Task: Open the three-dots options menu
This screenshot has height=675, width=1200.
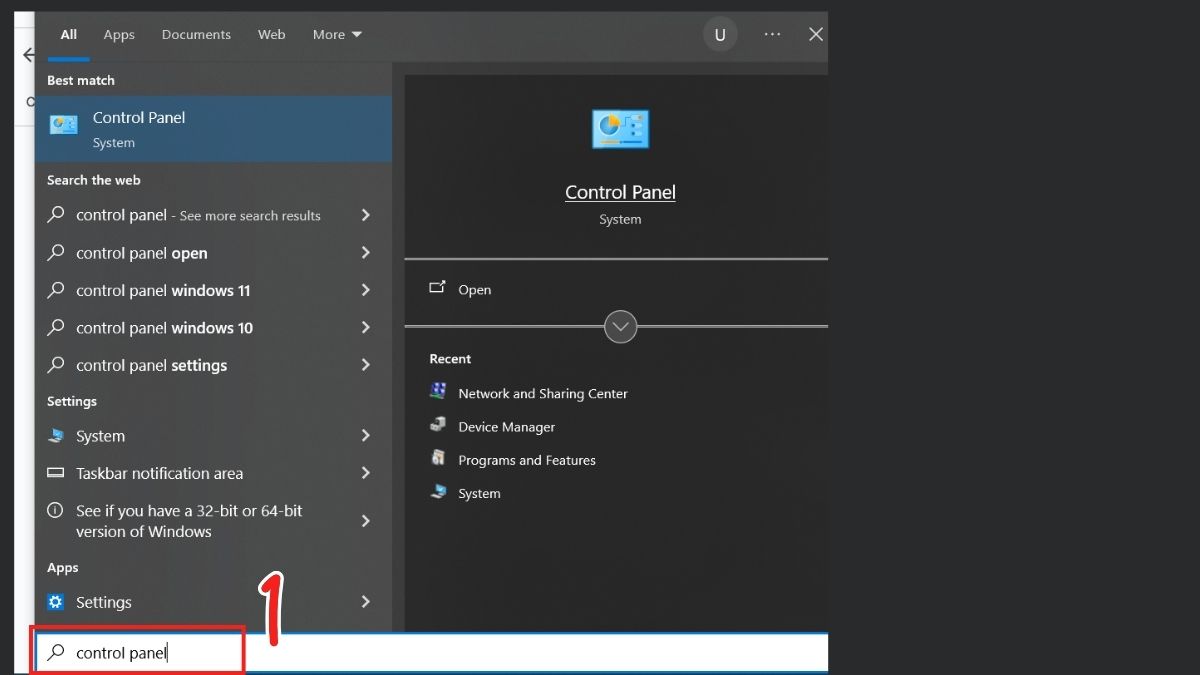Action: point(772,34)
